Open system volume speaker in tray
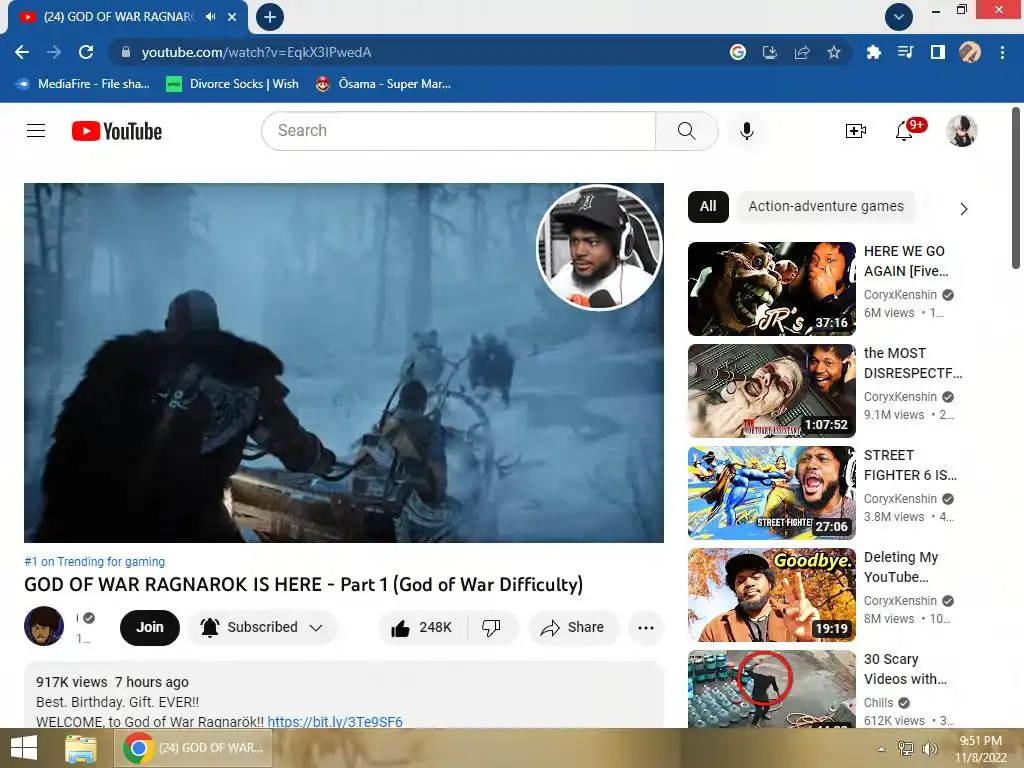This screenshot has height=768, width=1024. click(x=929, y=748)
